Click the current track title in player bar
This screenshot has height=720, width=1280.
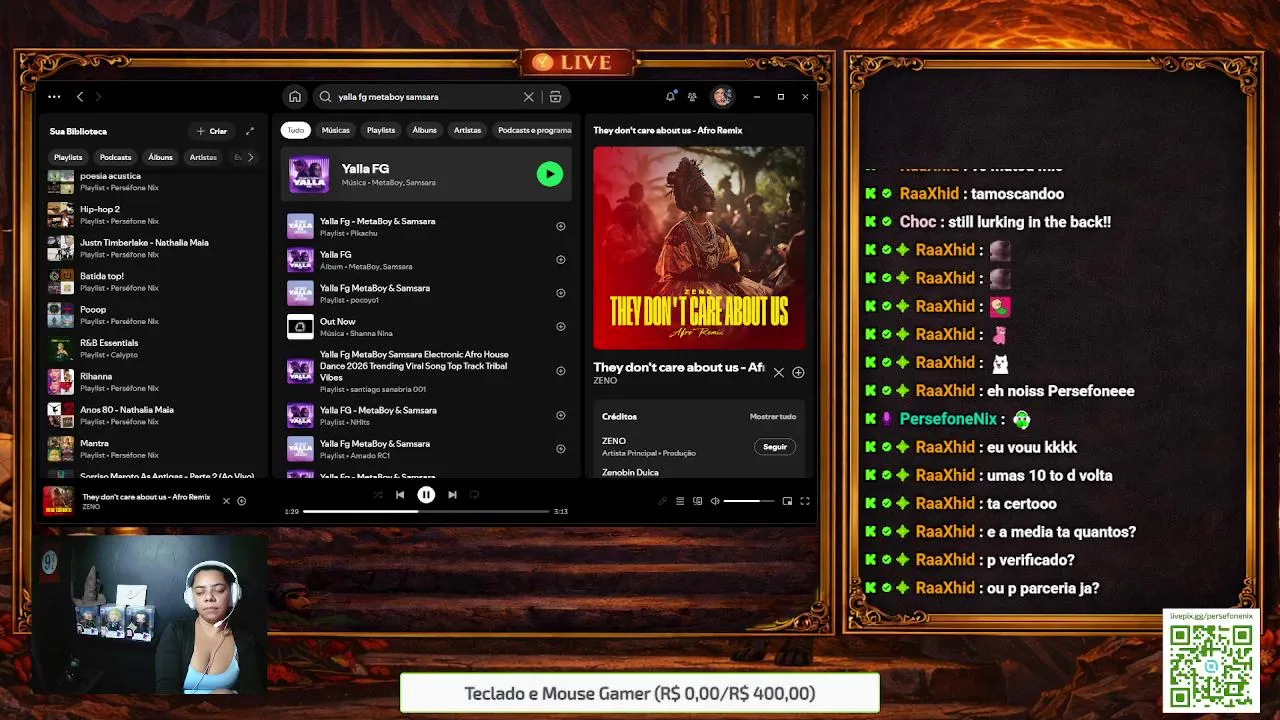tap(146, 497)
